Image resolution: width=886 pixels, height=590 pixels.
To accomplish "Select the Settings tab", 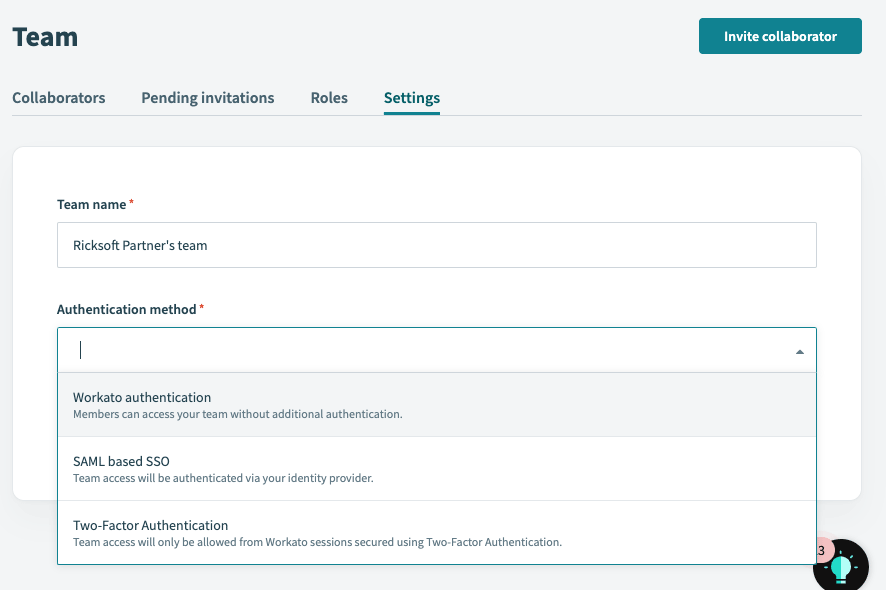I will (x=411, y=98).
